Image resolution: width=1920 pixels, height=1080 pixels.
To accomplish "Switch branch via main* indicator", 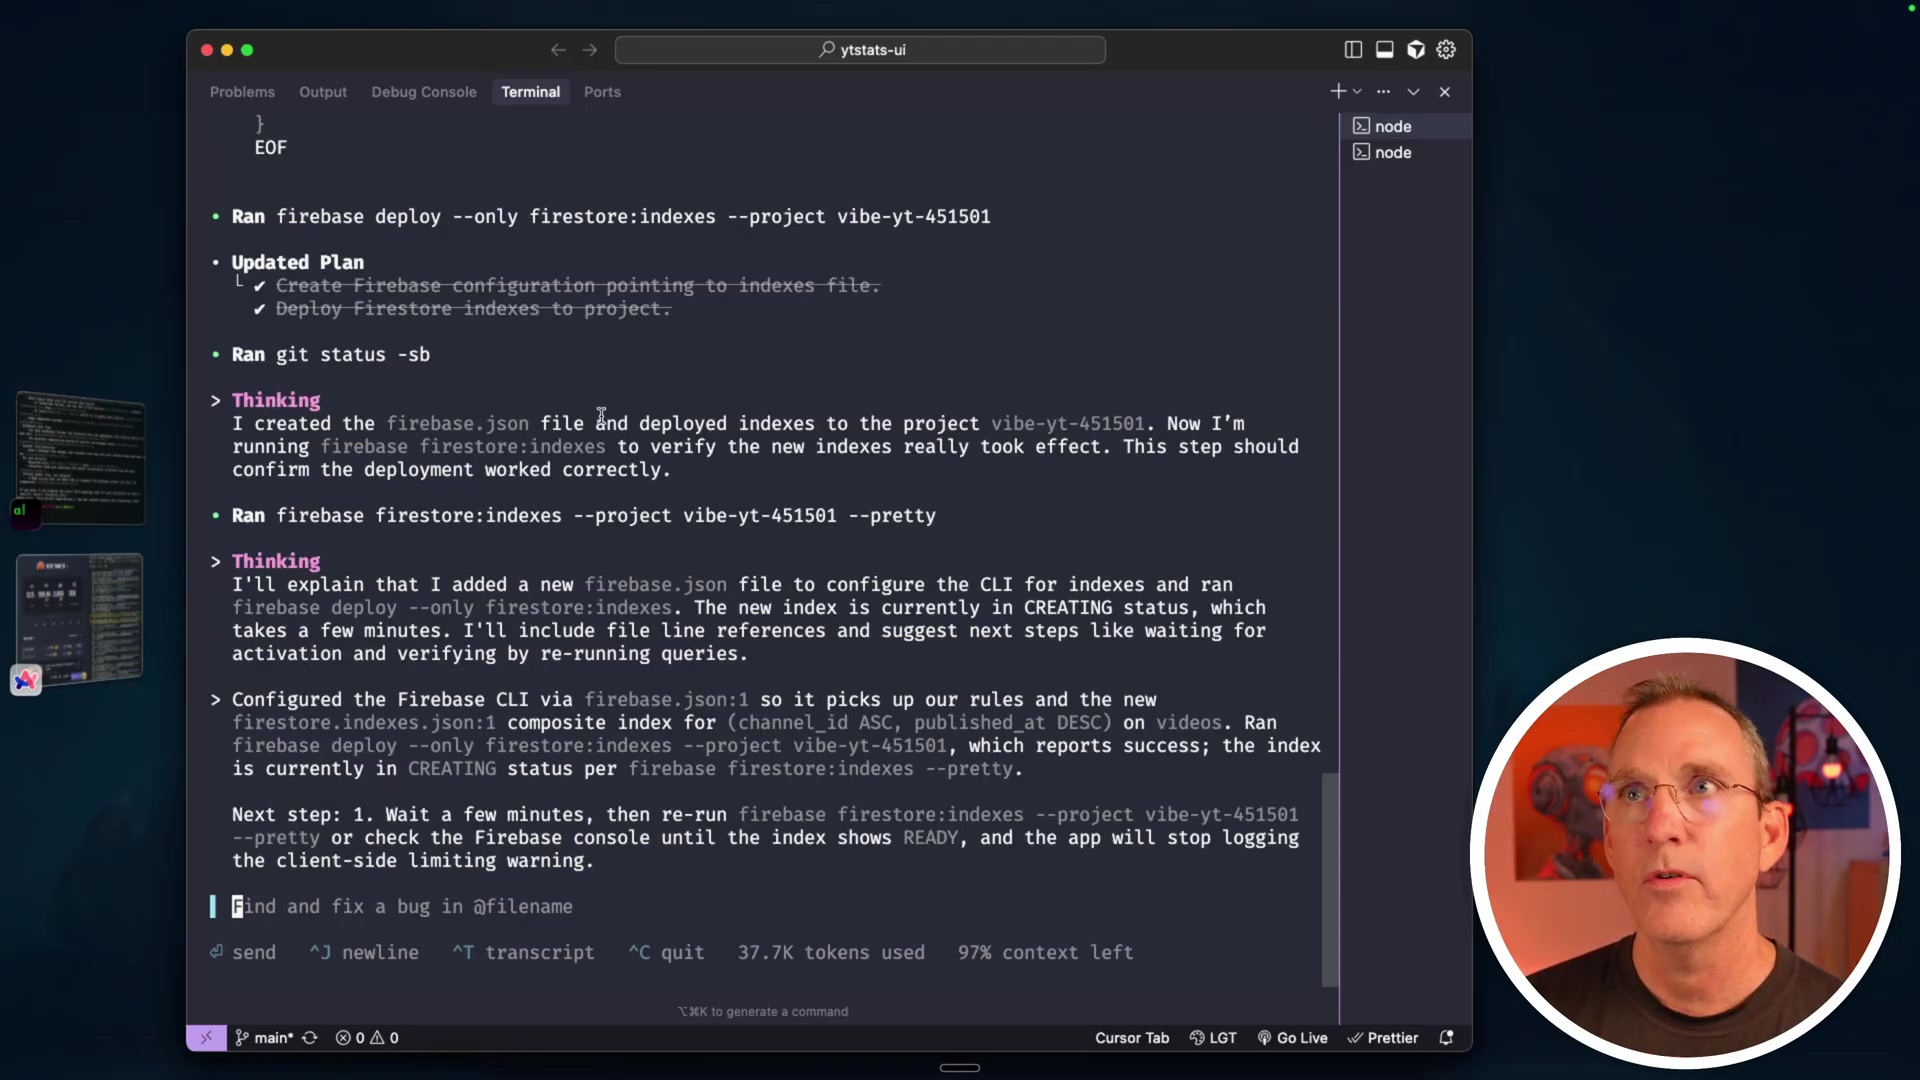I will (264, 1038).
